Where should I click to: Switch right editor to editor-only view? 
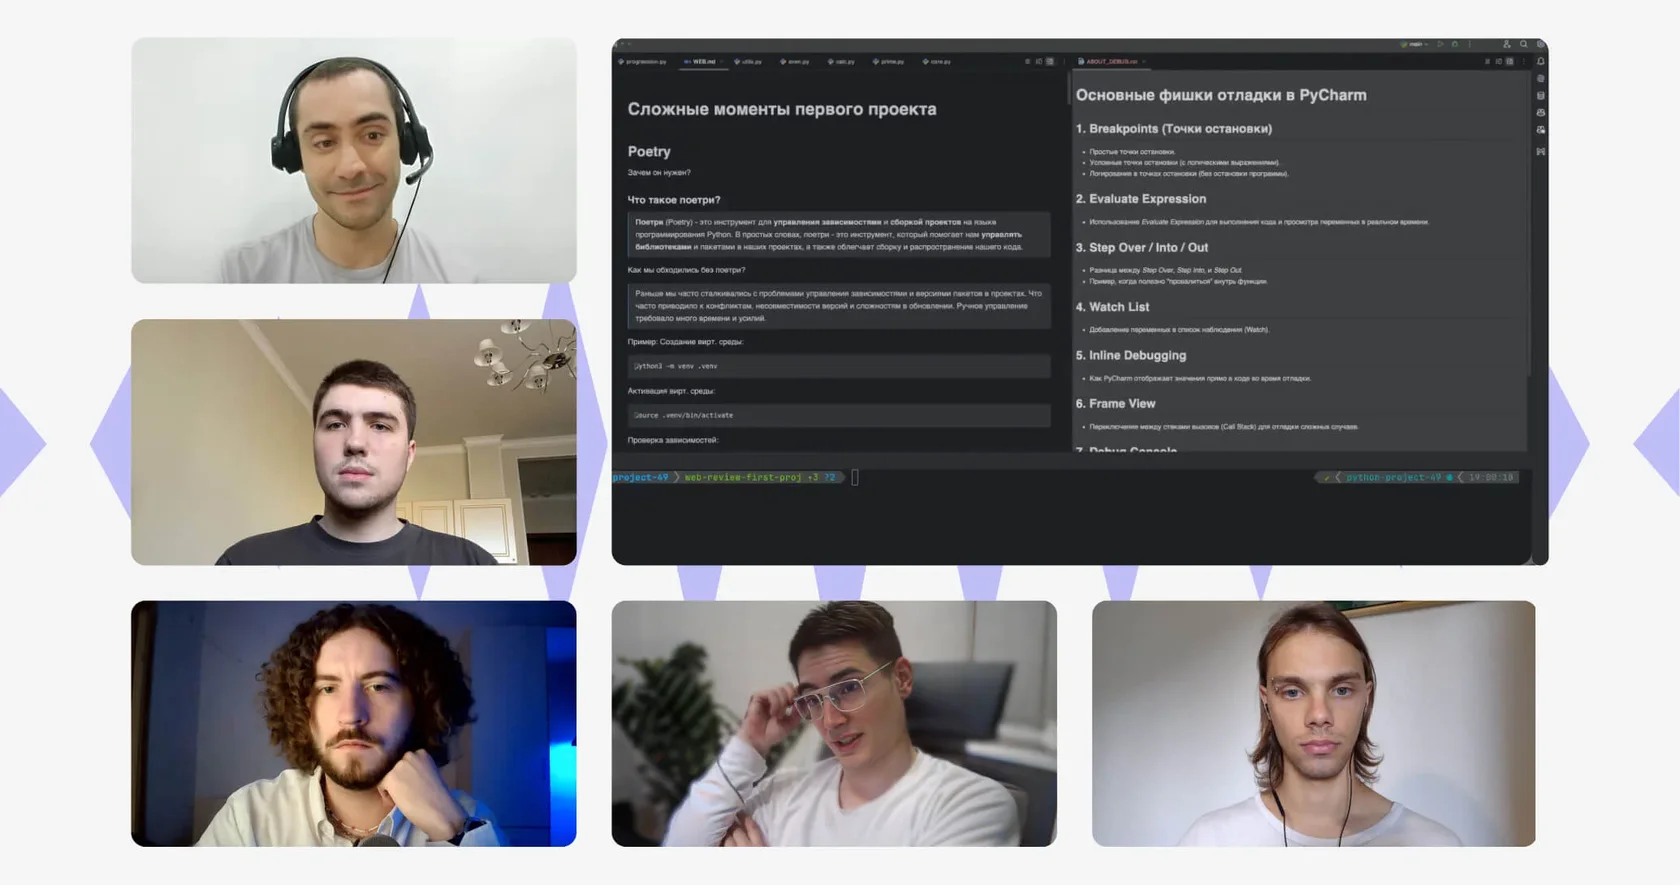coord(1487,61)
